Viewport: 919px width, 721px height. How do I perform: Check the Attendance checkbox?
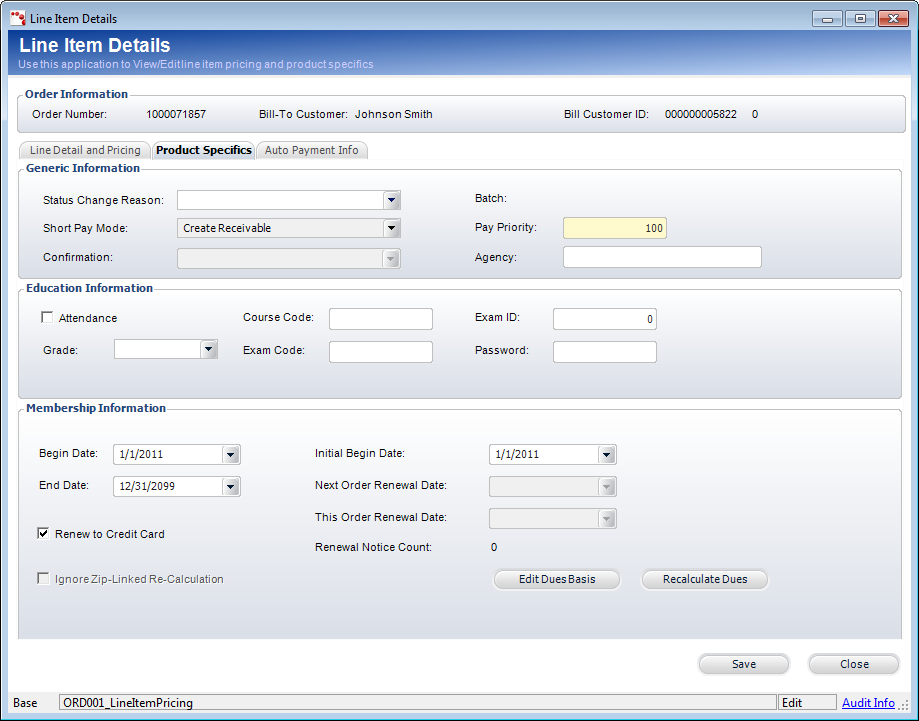pyautogui.click(x=46, y=318)
